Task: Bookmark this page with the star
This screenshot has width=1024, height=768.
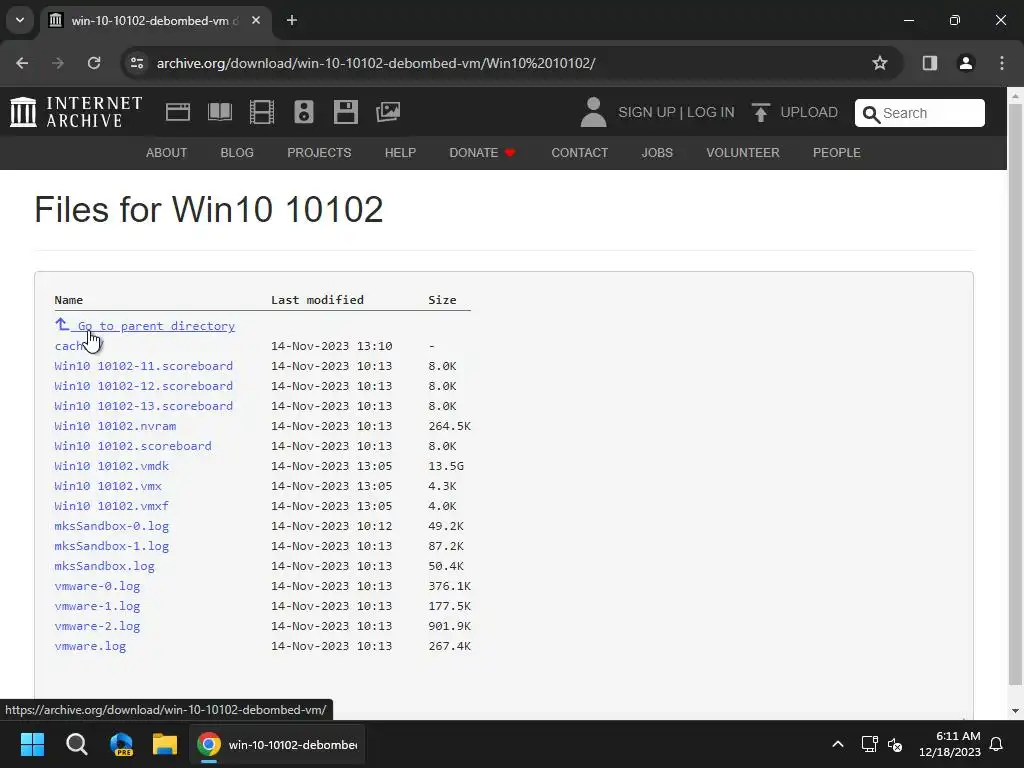Action: (x=880, y=63)
